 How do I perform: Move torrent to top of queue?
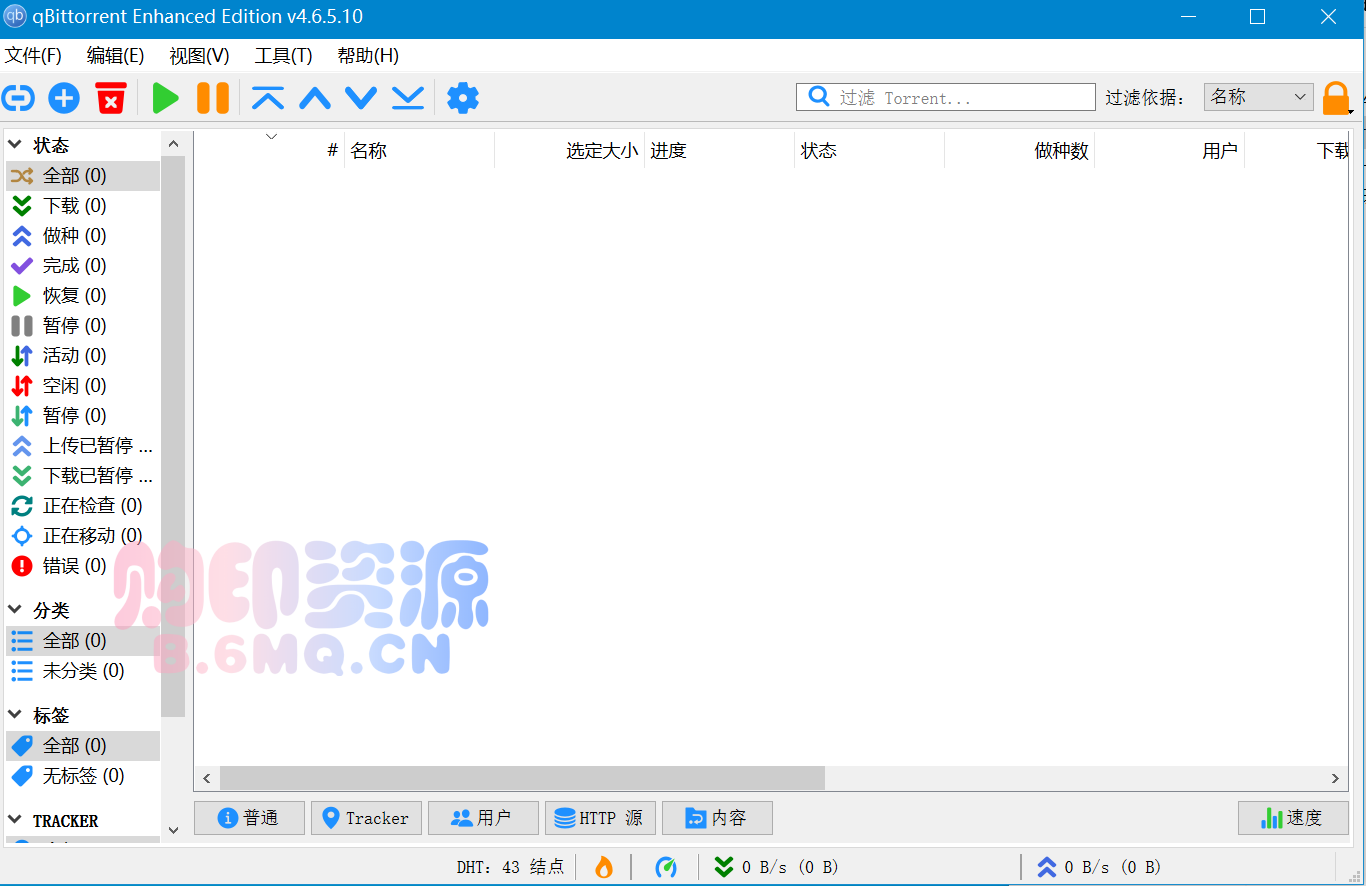click(x=268, y=98)
